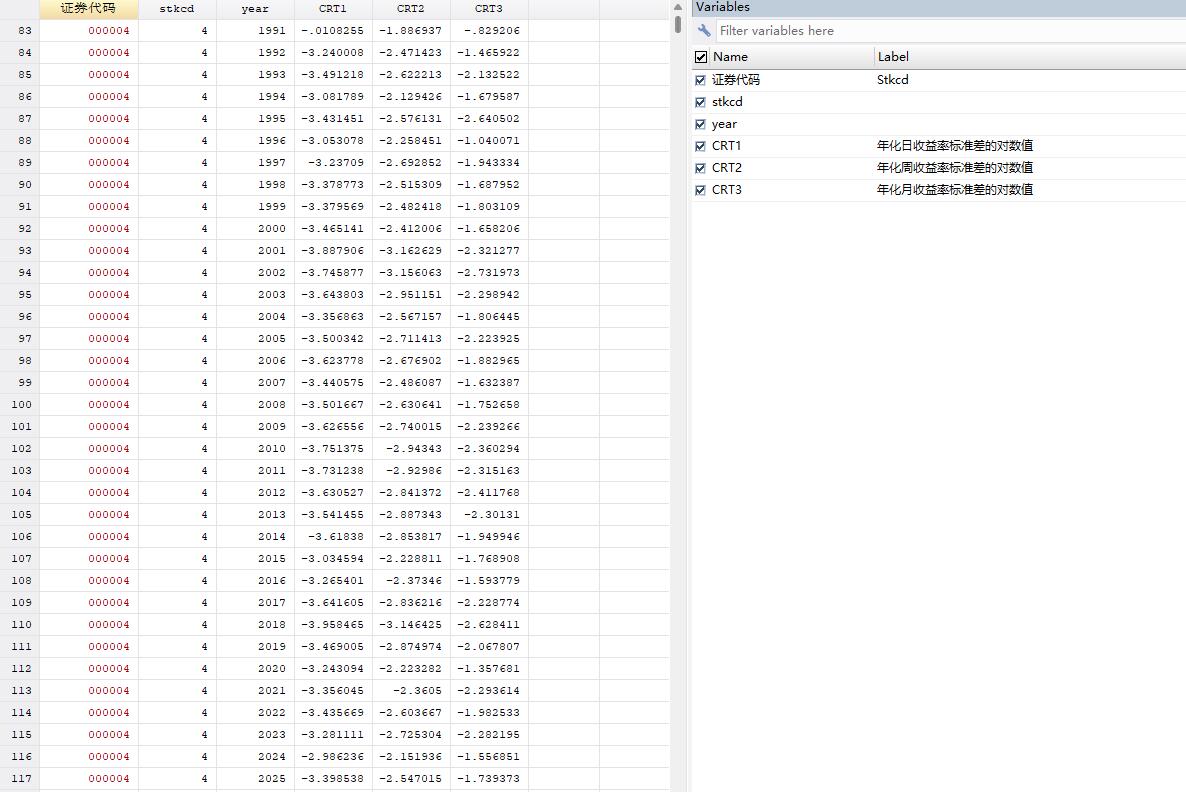Uncheck the 证券代码 variable checkbox
This screenshot has width=1186, height=792.
(x=700, y=80)
